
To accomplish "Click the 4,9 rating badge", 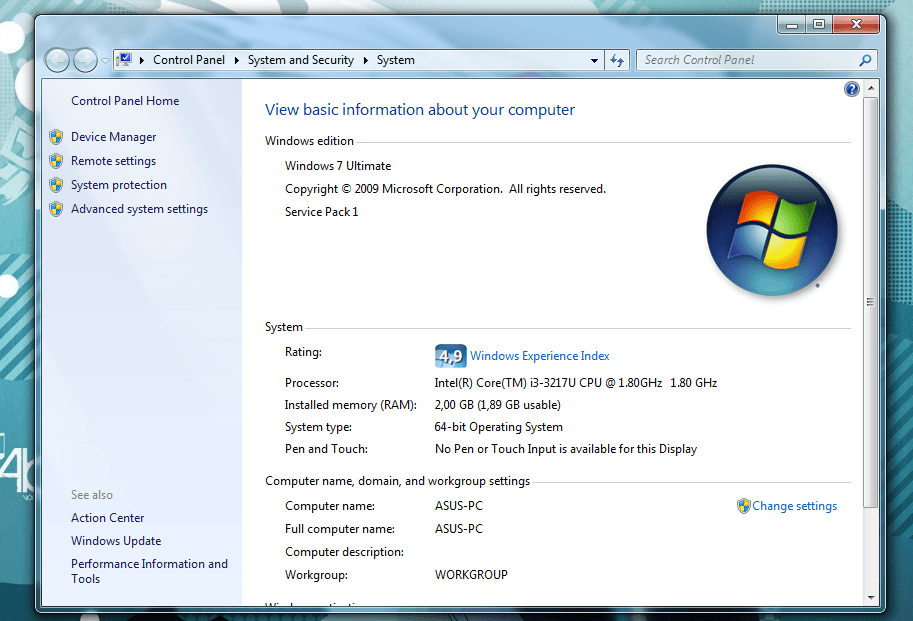I will pyautogui.click(x=450, y=356).
